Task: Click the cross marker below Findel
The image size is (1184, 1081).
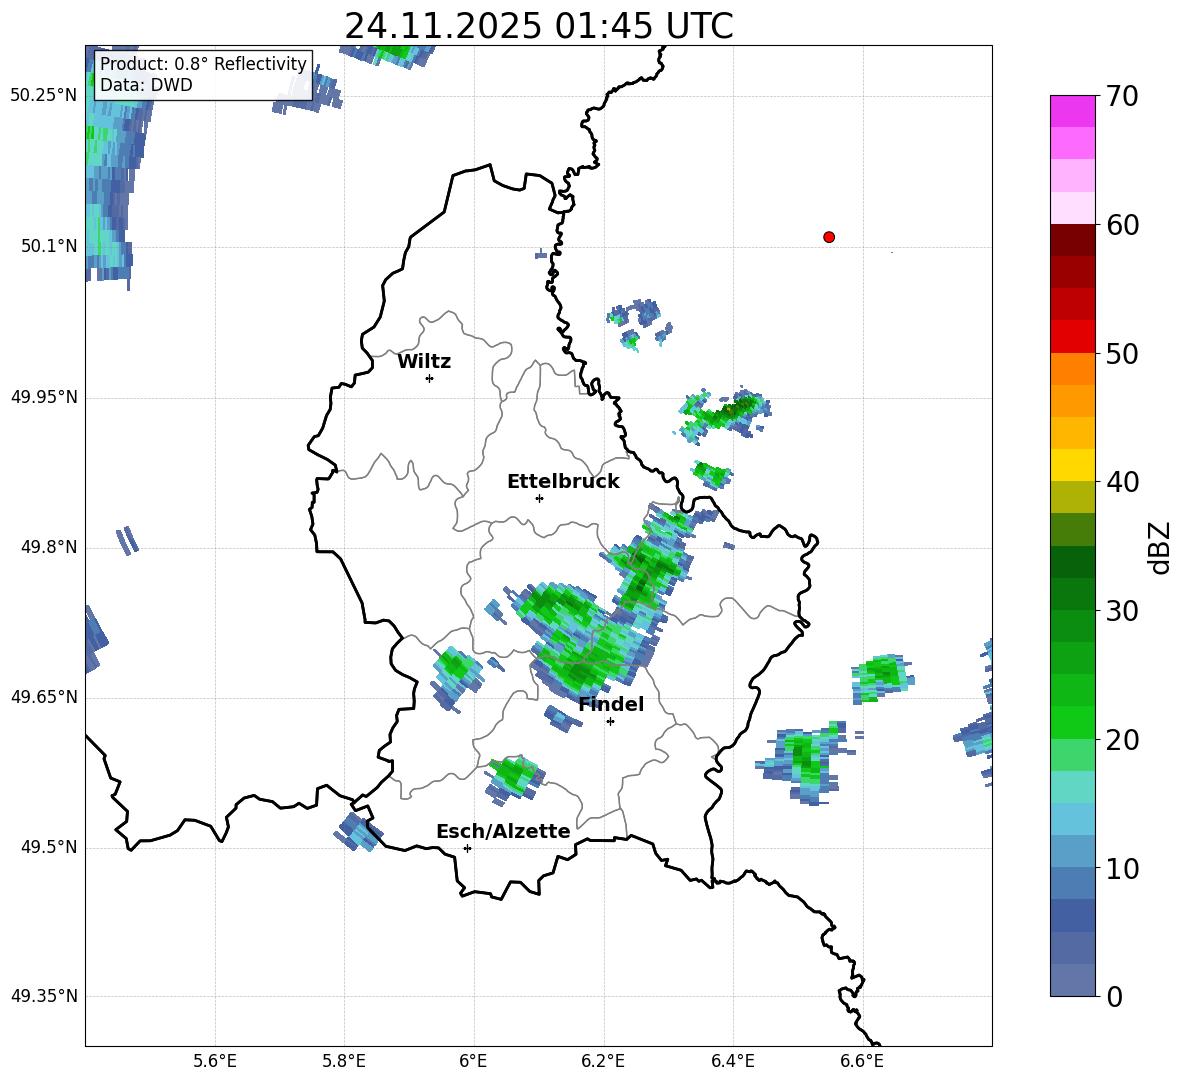Action: (x=610, y=722)
